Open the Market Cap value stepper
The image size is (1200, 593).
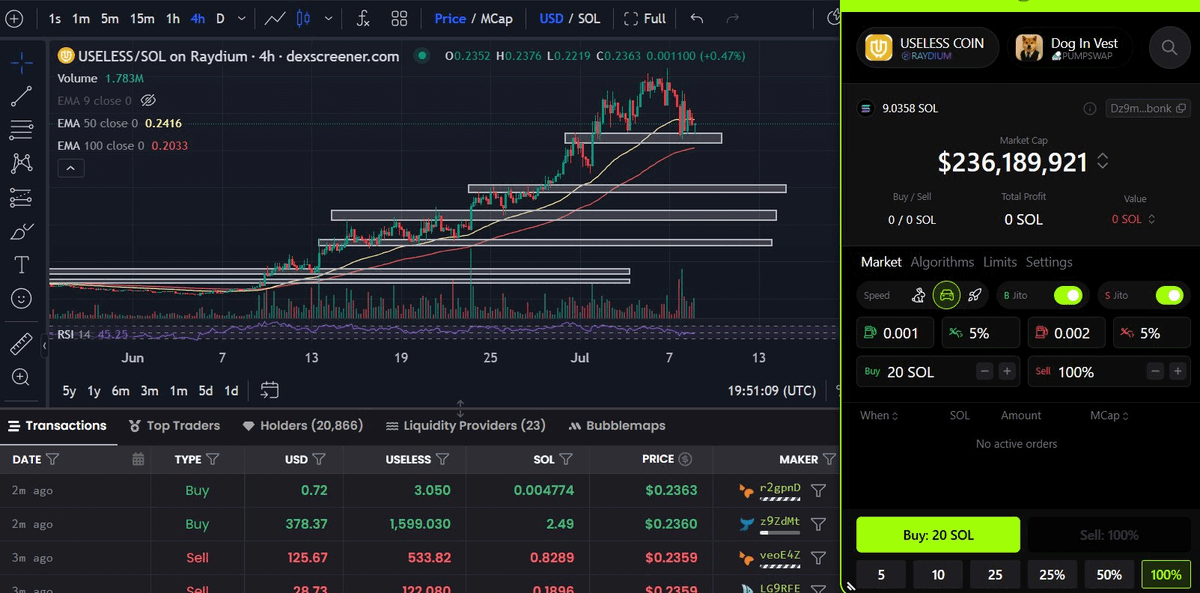pos(1103,161)
